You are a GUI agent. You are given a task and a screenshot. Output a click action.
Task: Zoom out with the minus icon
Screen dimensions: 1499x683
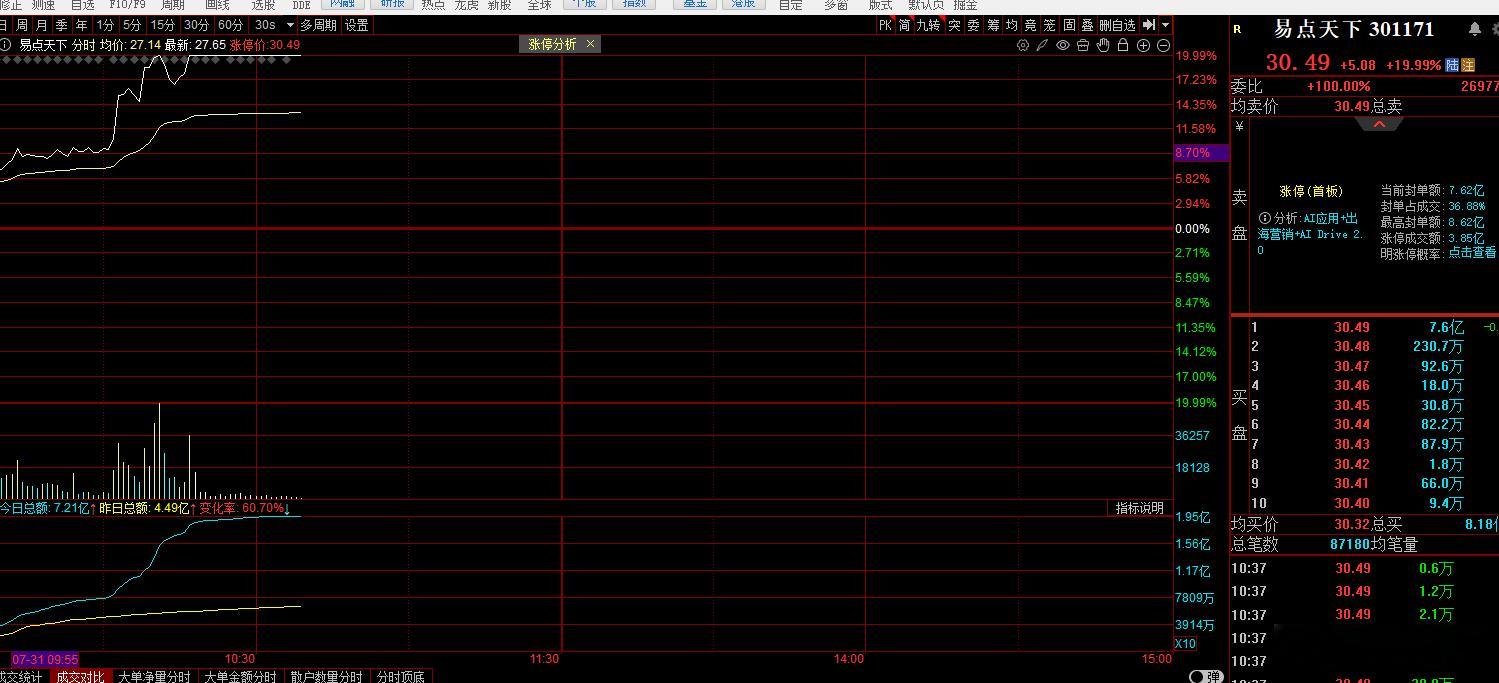click(x=1163, y=45)
